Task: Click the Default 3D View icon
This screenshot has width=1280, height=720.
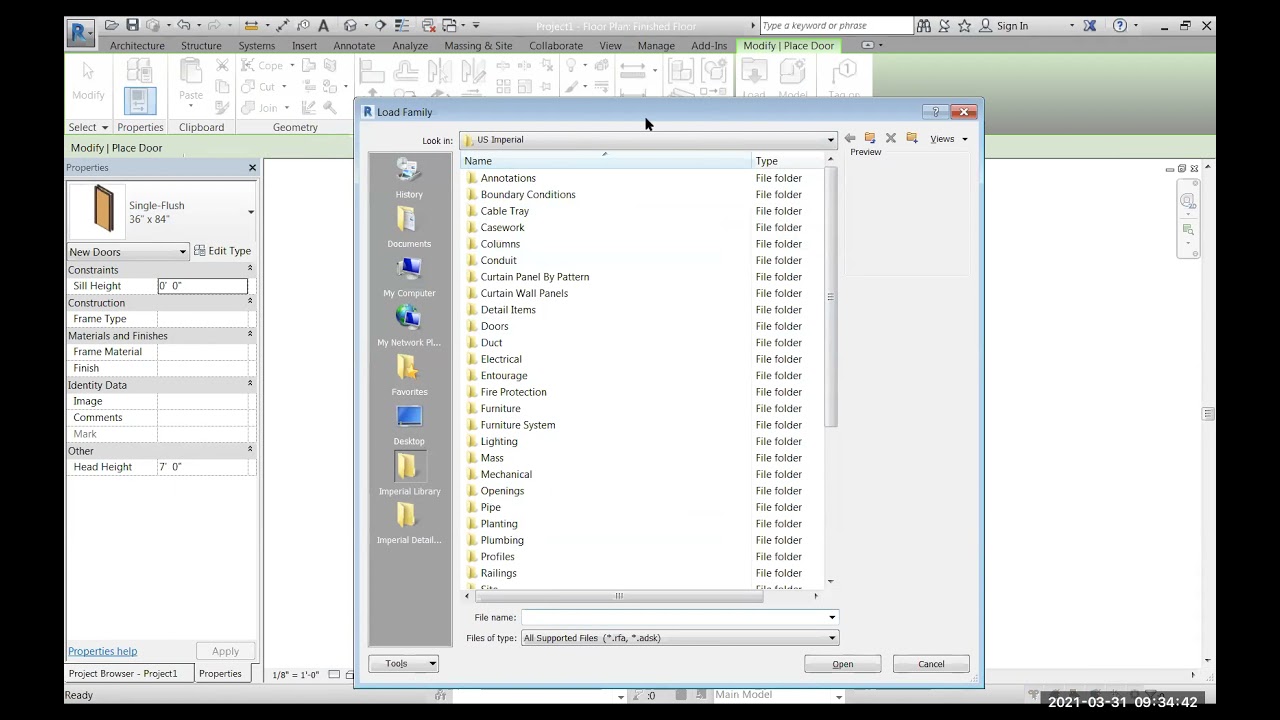Action: pyautogui.click(x=350, y=25)
